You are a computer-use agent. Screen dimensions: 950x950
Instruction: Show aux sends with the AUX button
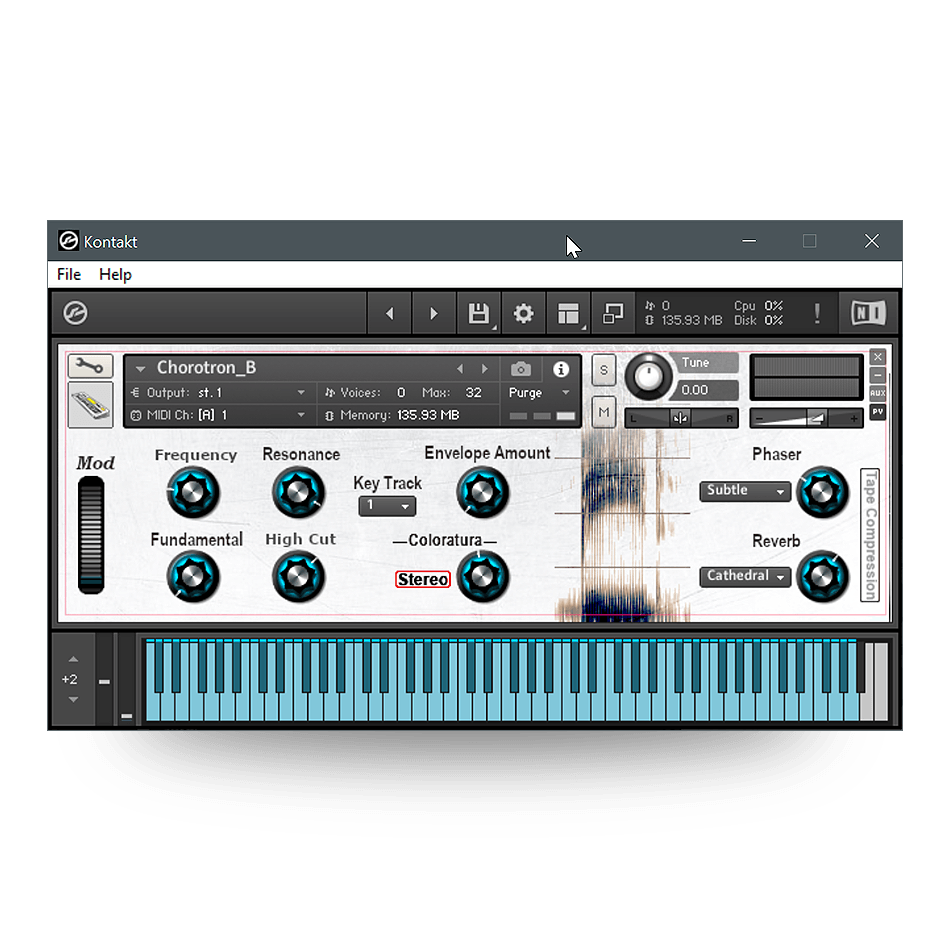[x=877, y=393]
